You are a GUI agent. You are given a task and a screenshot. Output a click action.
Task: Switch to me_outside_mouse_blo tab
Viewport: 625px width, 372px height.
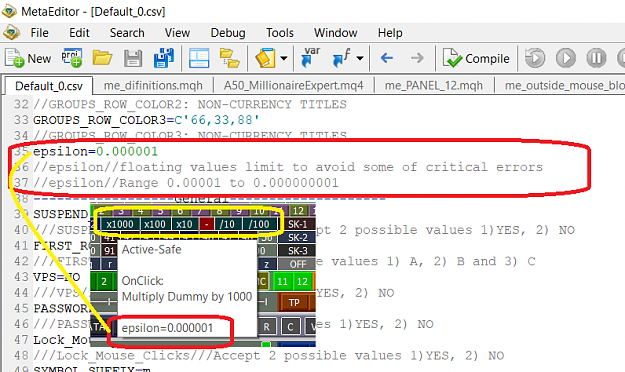564,85
